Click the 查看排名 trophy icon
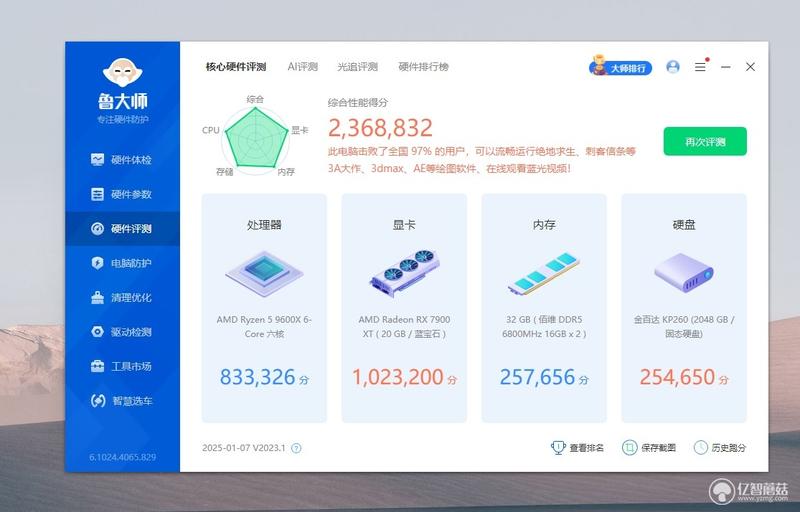The width and height of the screenshot is (800, 512). tap(558, 448)
